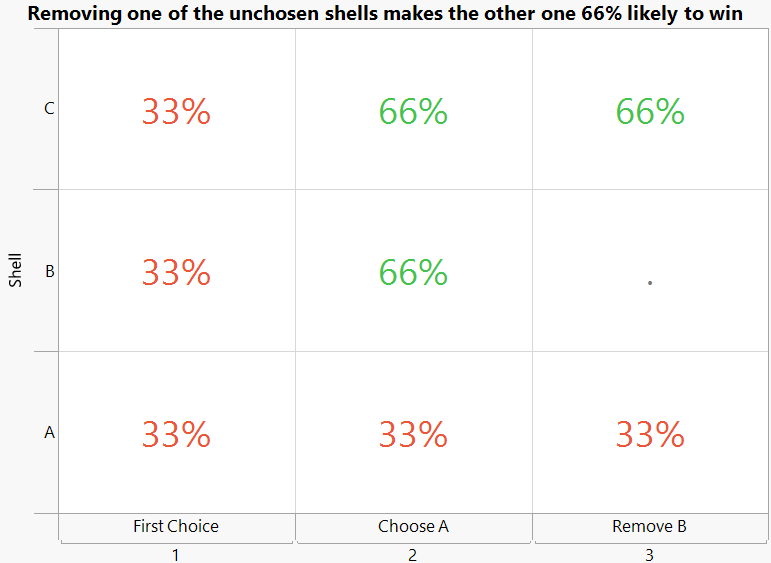Click the missing-value dot for shell B

point(650,283)
